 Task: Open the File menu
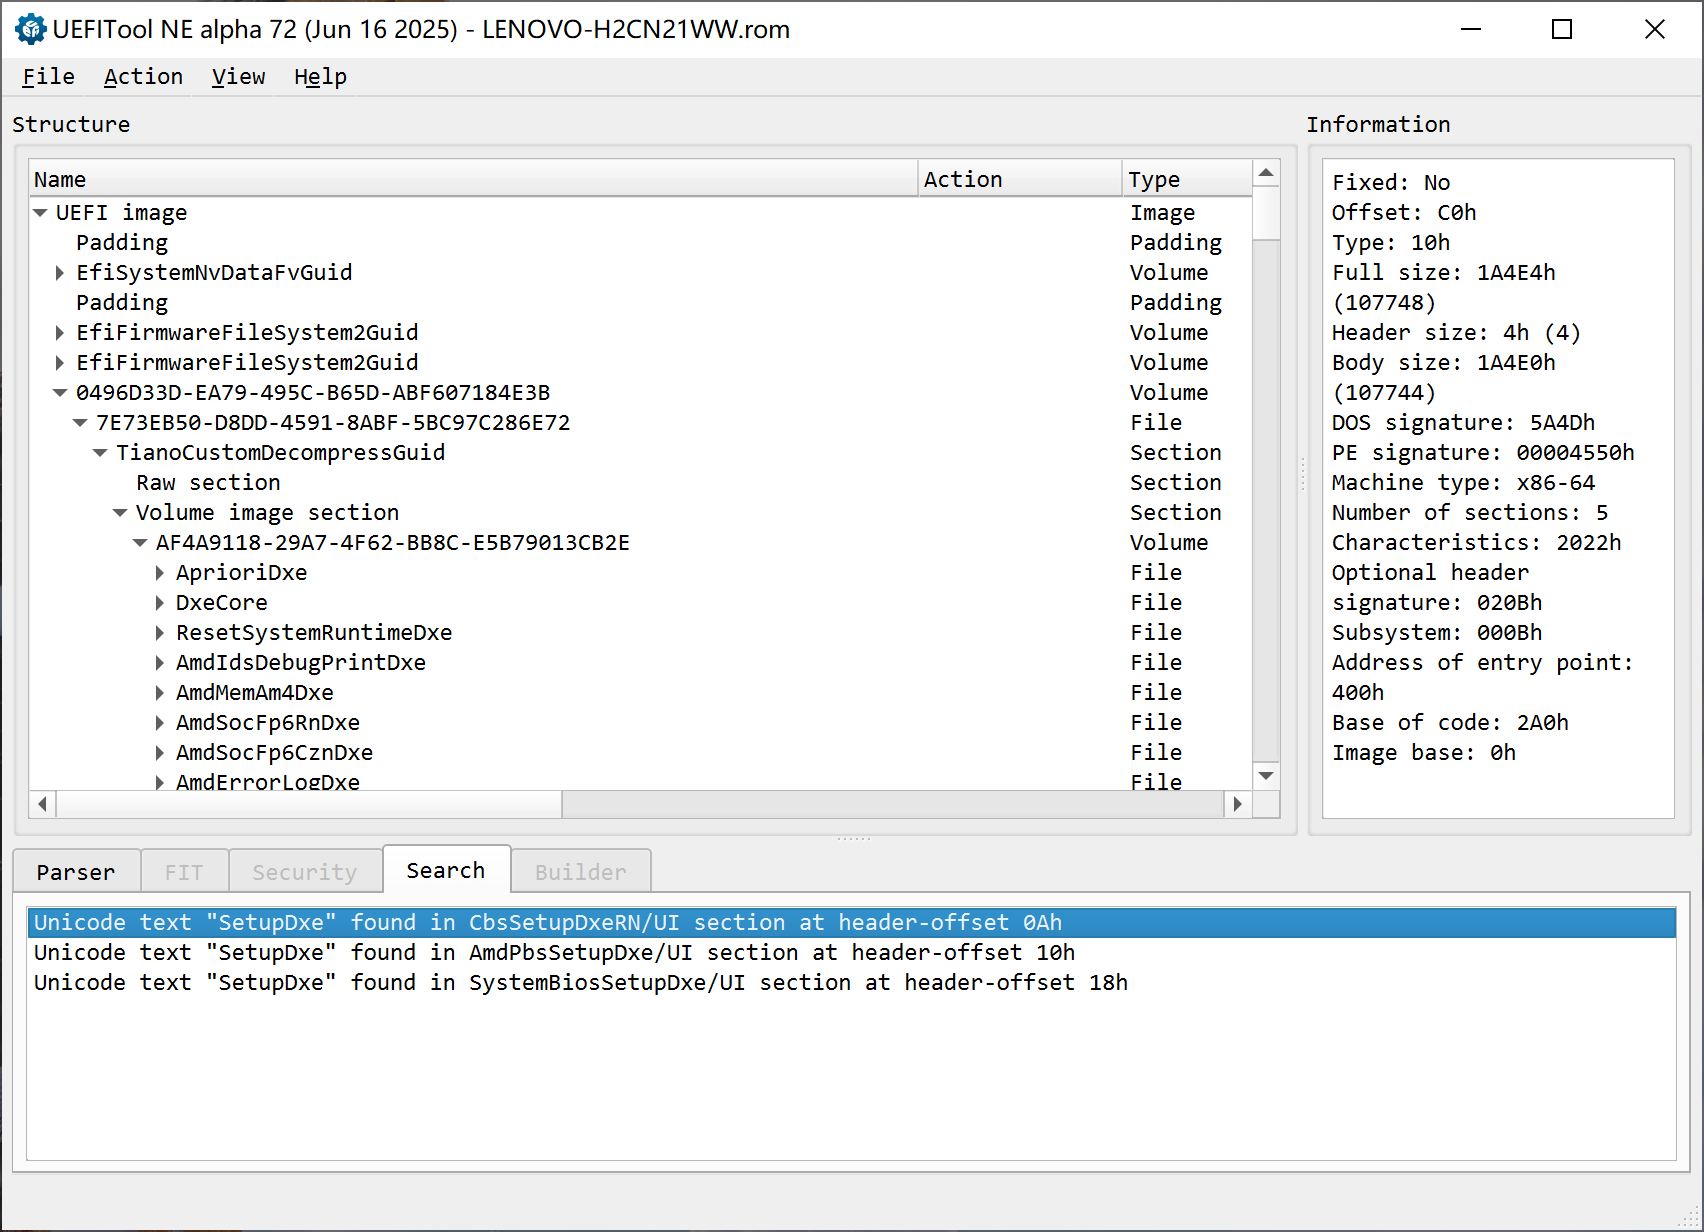click(x=48, y=77)
